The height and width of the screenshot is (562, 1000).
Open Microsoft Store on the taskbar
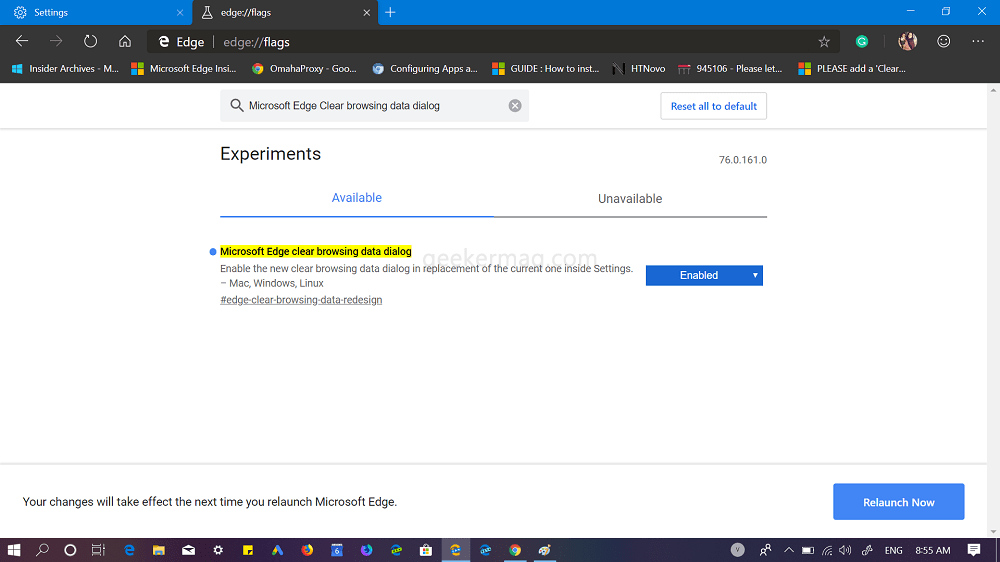425,550
